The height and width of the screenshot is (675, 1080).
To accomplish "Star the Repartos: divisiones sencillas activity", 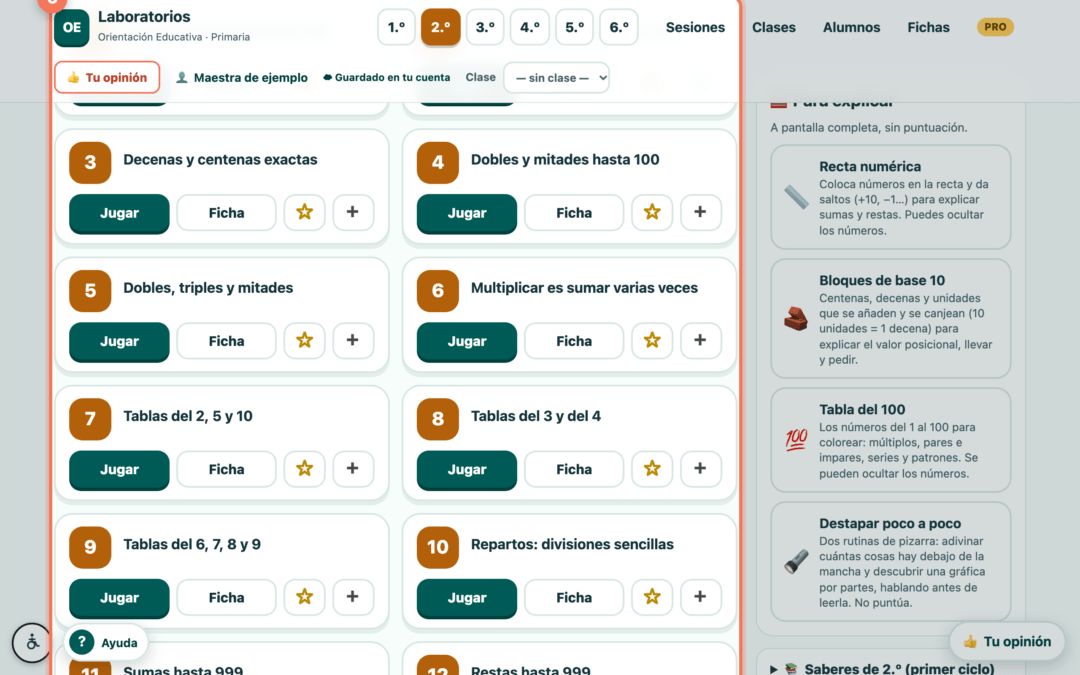I will point(652,596).
